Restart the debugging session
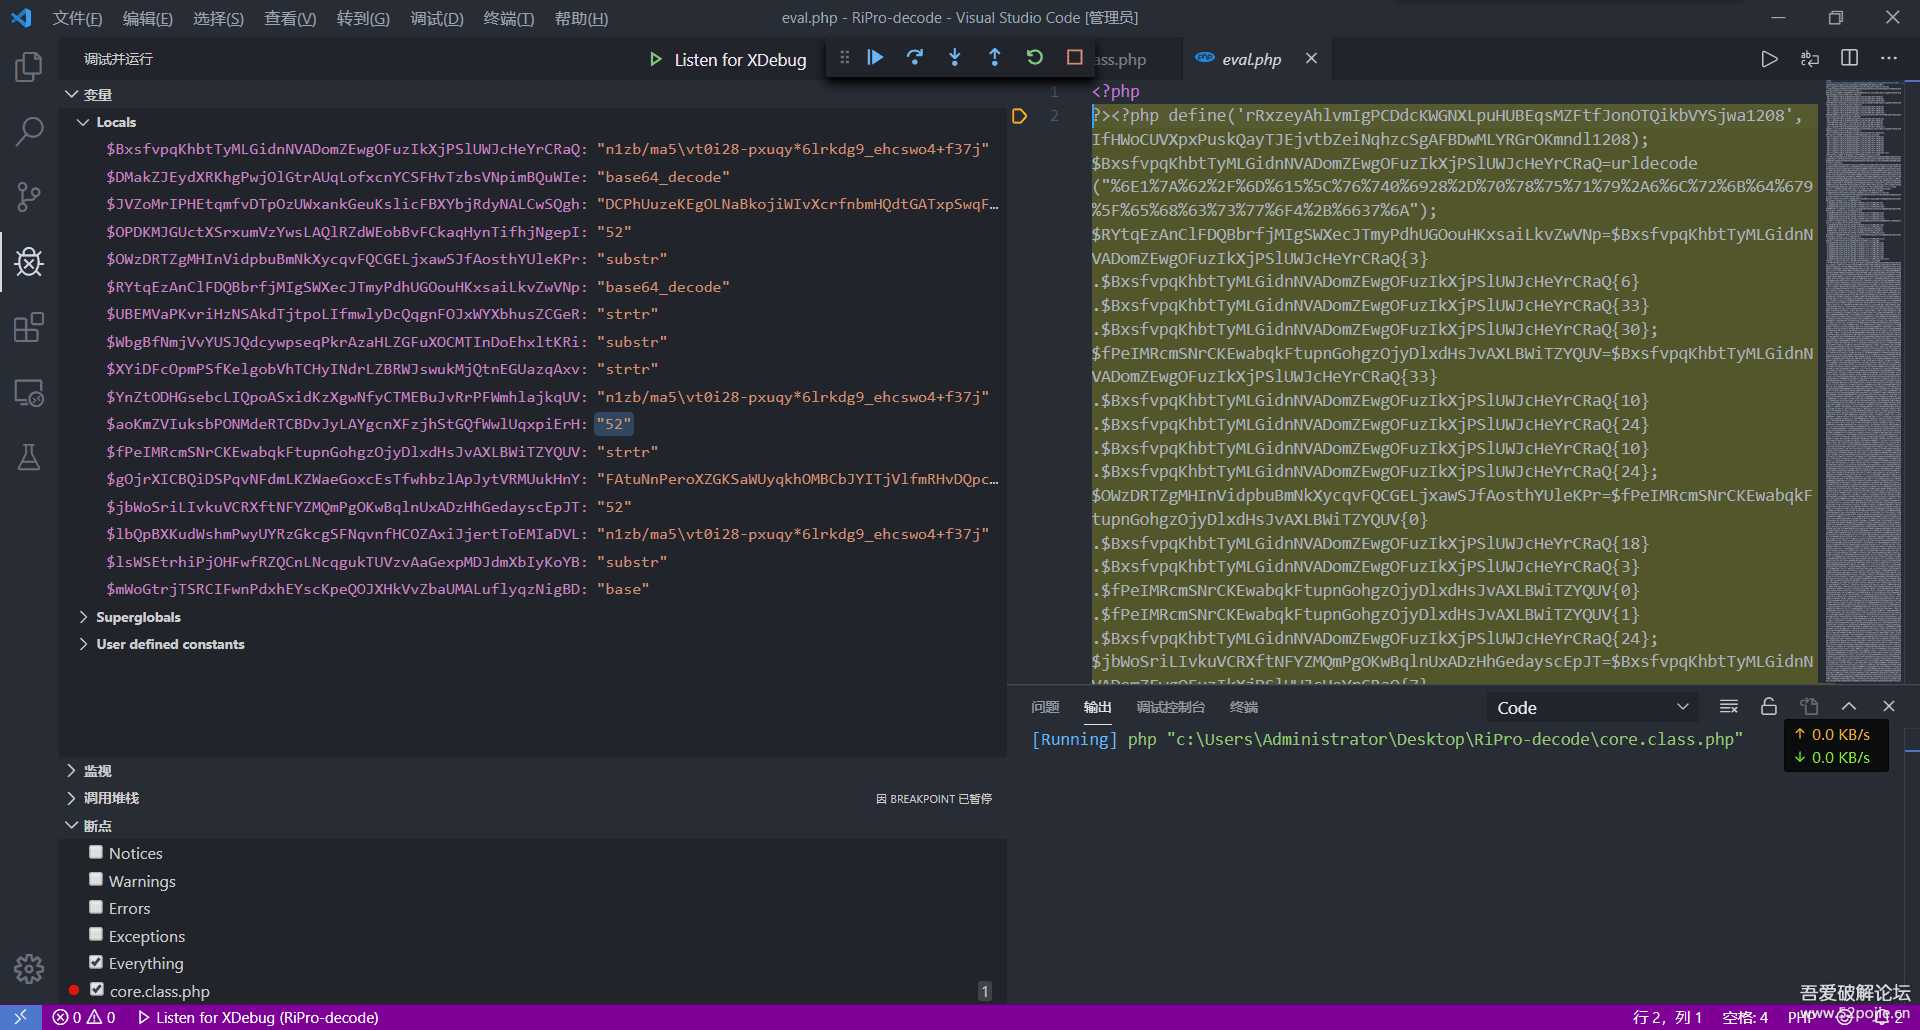 1034,58
